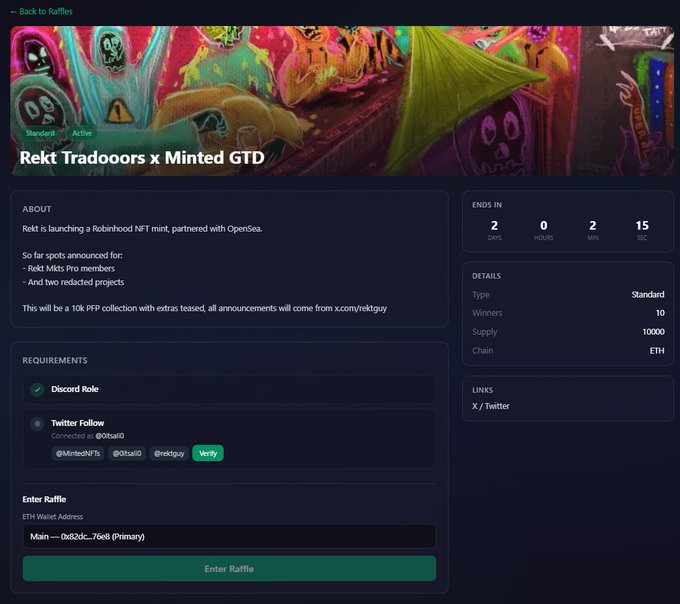Click the DETAILS heading
Viewport: 680px width, 604px height.
point(486,276)
